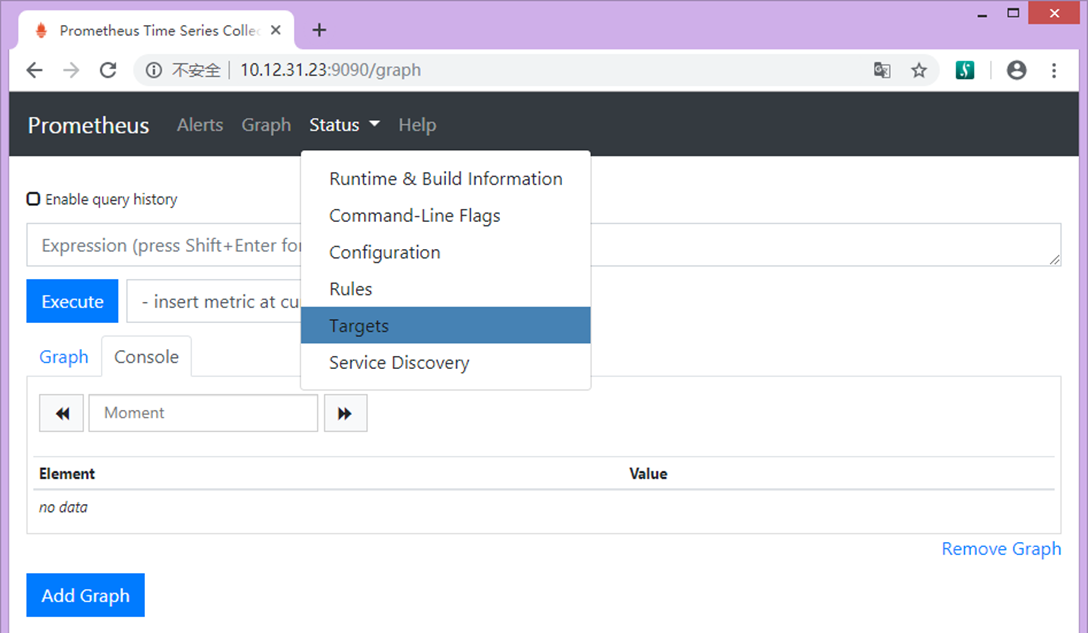This screenshot has height=633, width=1088.
Task: Open the Chrome profile avatar menu
Action: point(1017,70)
